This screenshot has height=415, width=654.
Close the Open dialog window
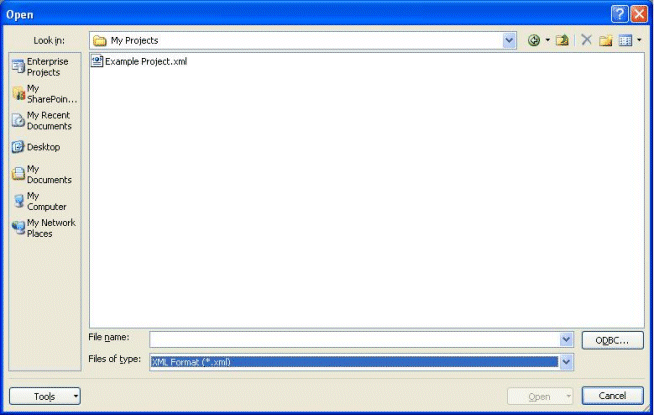639,14
